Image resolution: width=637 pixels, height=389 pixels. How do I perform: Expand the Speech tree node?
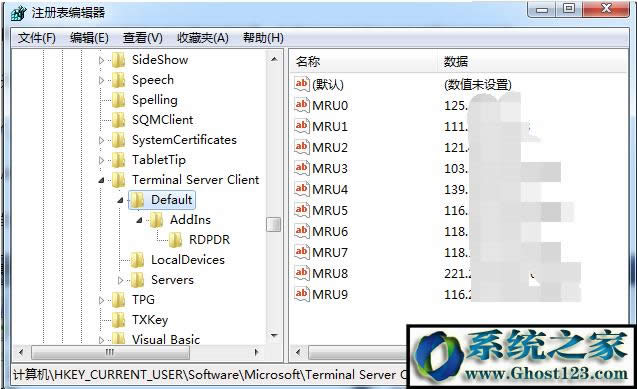click(x=101, y=80)
